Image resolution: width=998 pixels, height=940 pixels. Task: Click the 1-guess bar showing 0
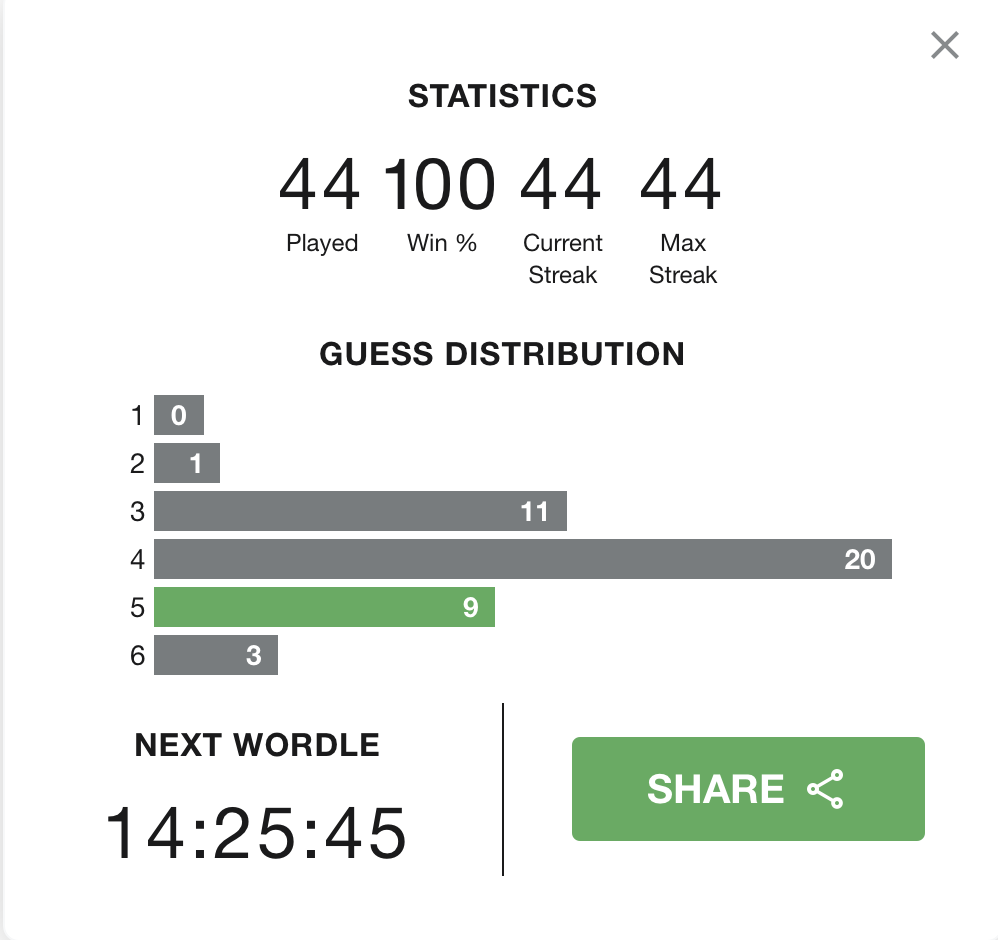(x=179, y=415)
